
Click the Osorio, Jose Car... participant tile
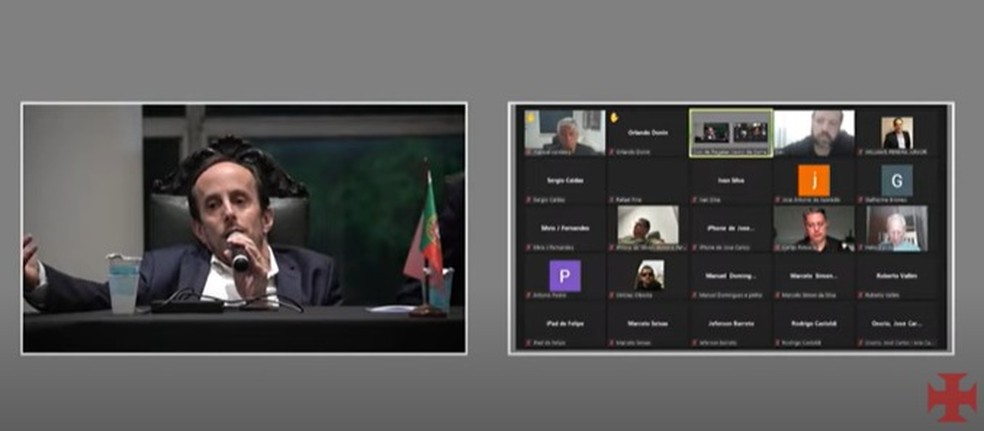896,324
